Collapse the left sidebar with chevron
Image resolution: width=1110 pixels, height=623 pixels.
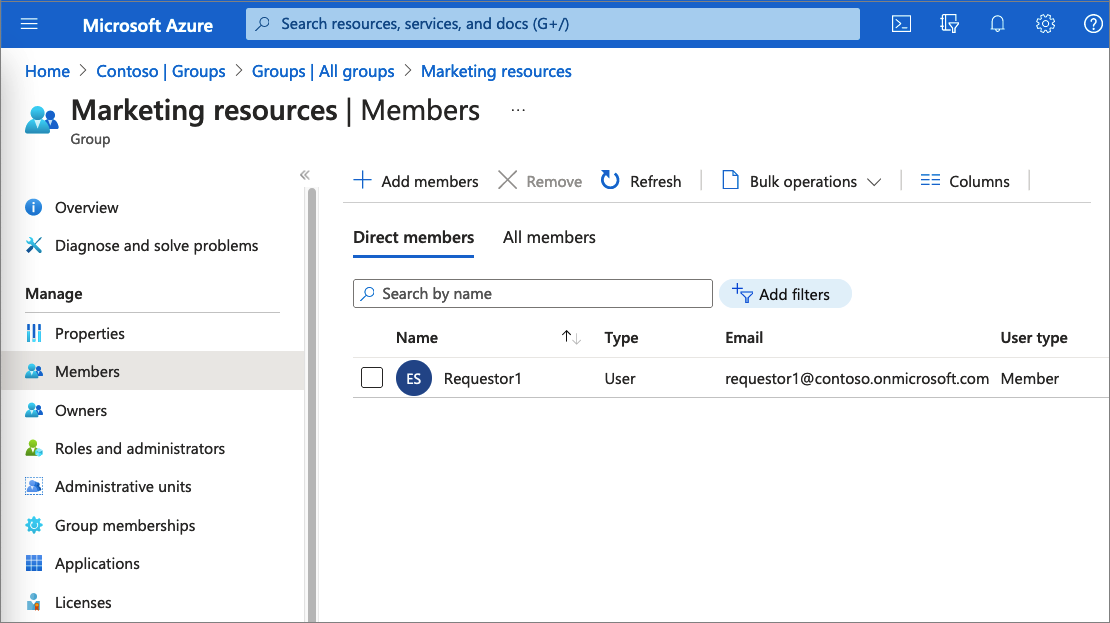point(305,174)
